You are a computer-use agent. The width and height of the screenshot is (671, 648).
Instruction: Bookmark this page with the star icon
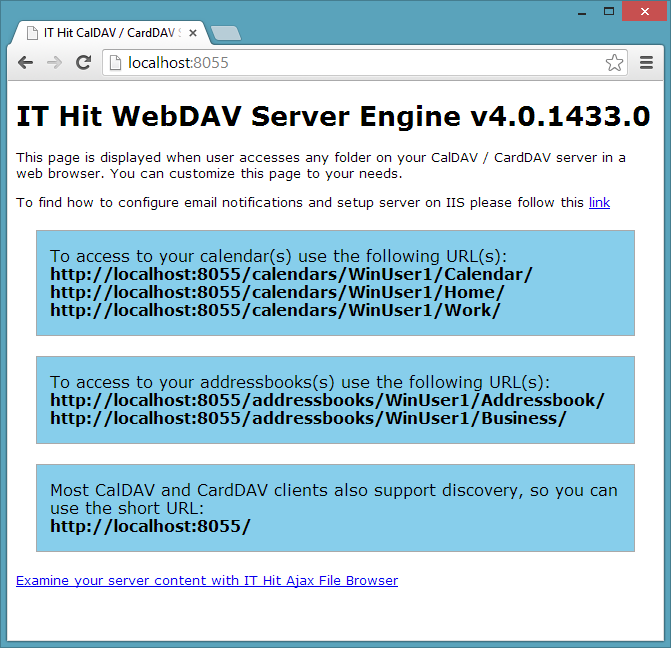tap(615, 62)
